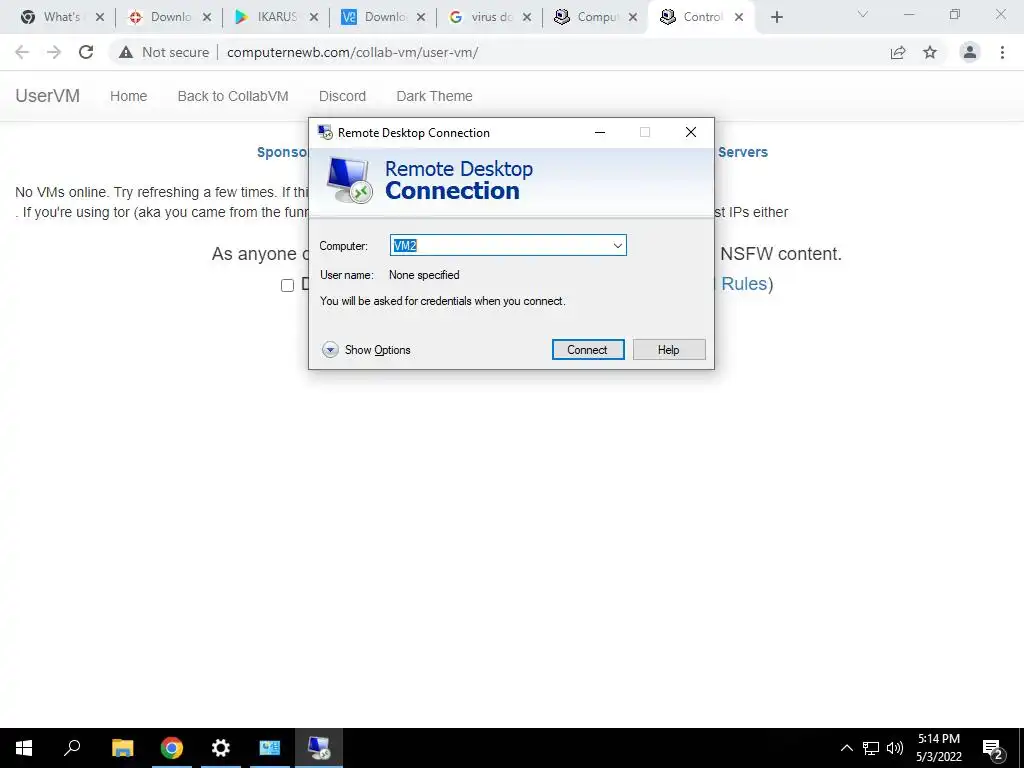Click the Chrome taskbar icon

coord(172,748)
